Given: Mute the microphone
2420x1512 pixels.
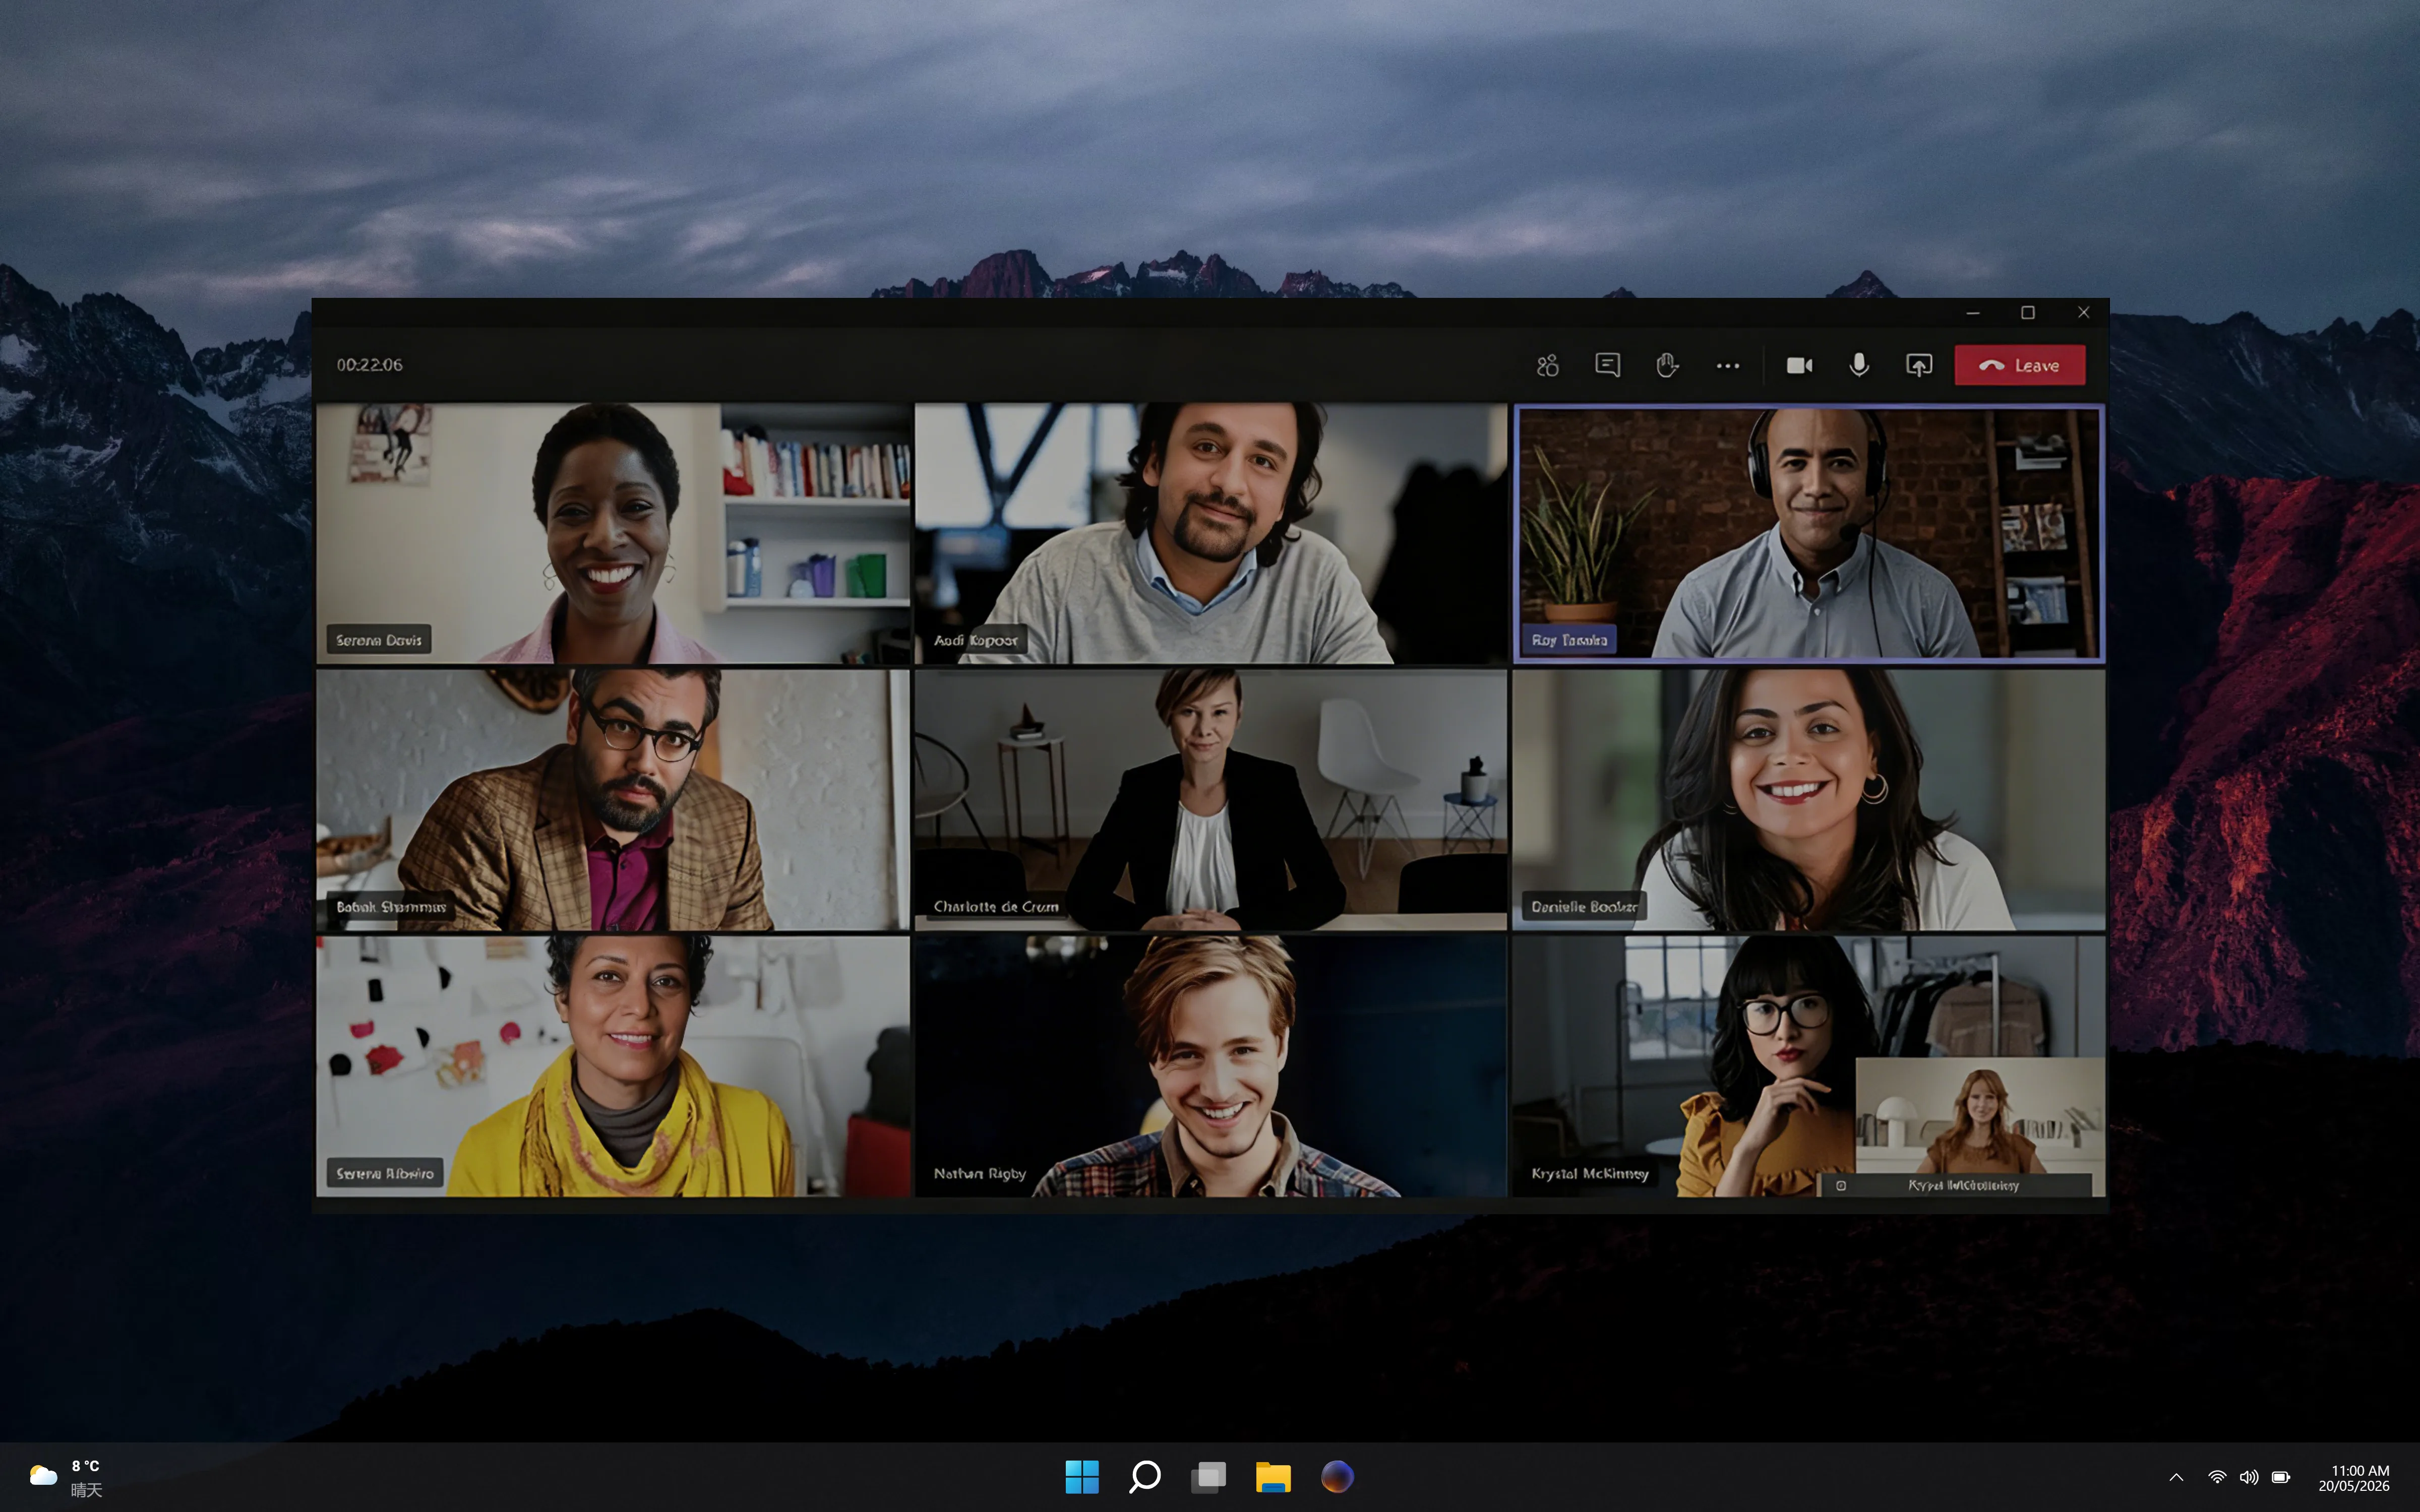Looking at the screenshot, I should [x=1859, y=365].
